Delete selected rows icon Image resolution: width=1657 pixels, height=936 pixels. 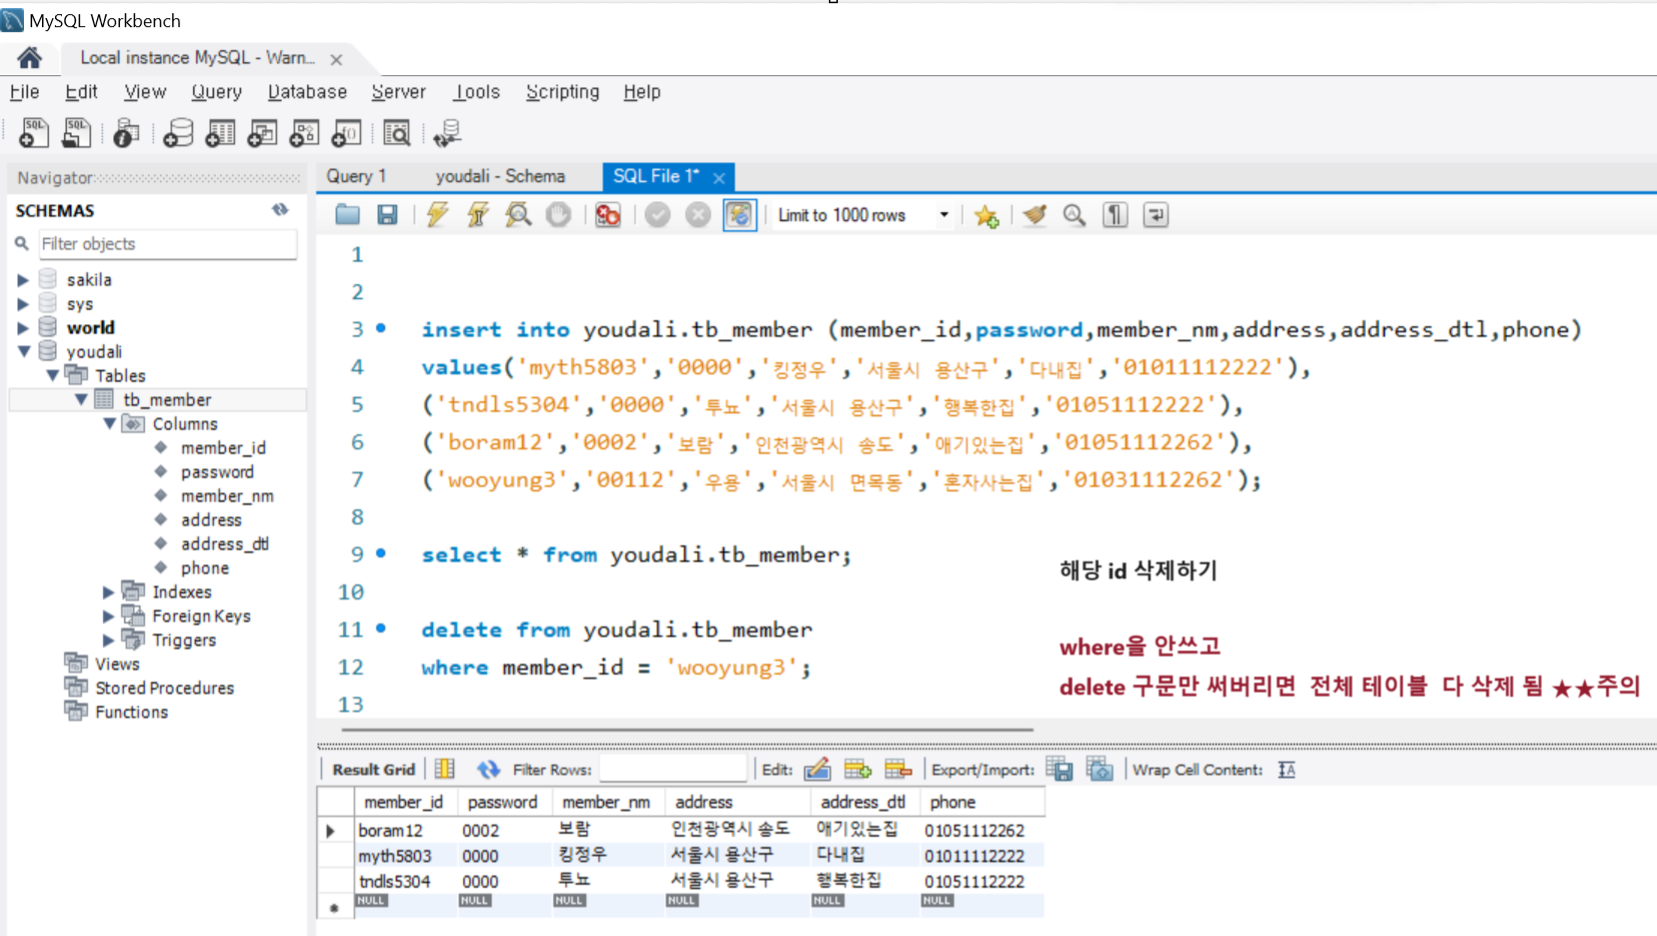click(x=898, y=769)
